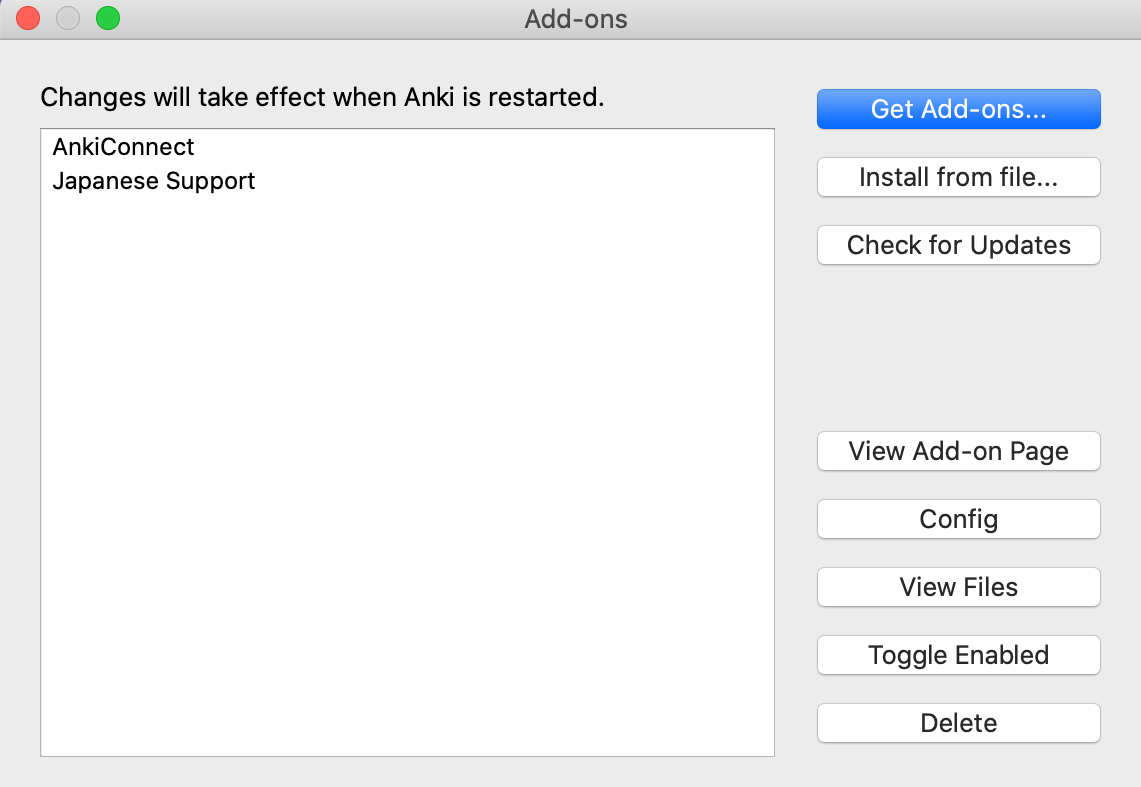Image resolution: width=1141 pixels, height=787 pixels.
Task: Open the Config editor for the add-on
Action: (x=958, y=519)
